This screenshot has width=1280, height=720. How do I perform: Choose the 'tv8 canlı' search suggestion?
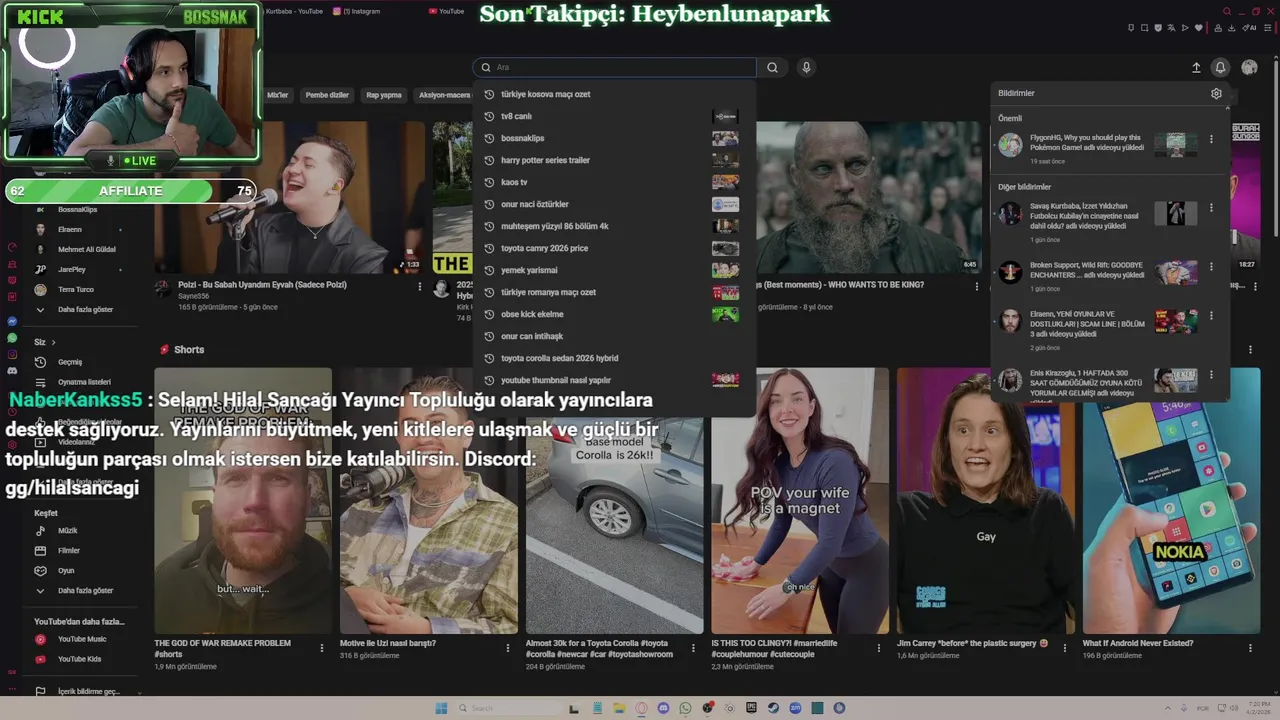pyautogui.click(x=614, y=116)
